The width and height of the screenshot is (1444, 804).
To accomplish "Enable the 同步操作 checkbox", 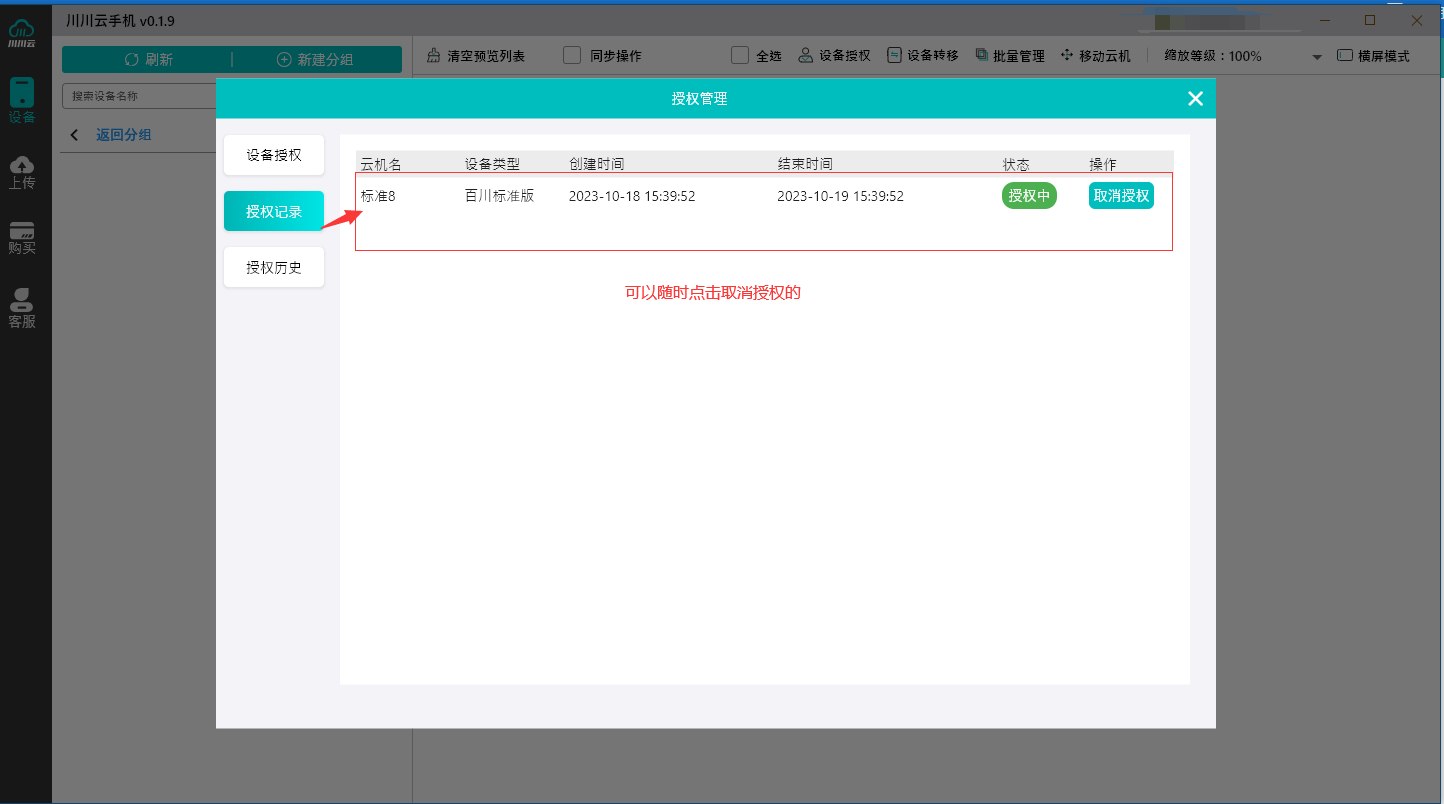I will (572, 55).
